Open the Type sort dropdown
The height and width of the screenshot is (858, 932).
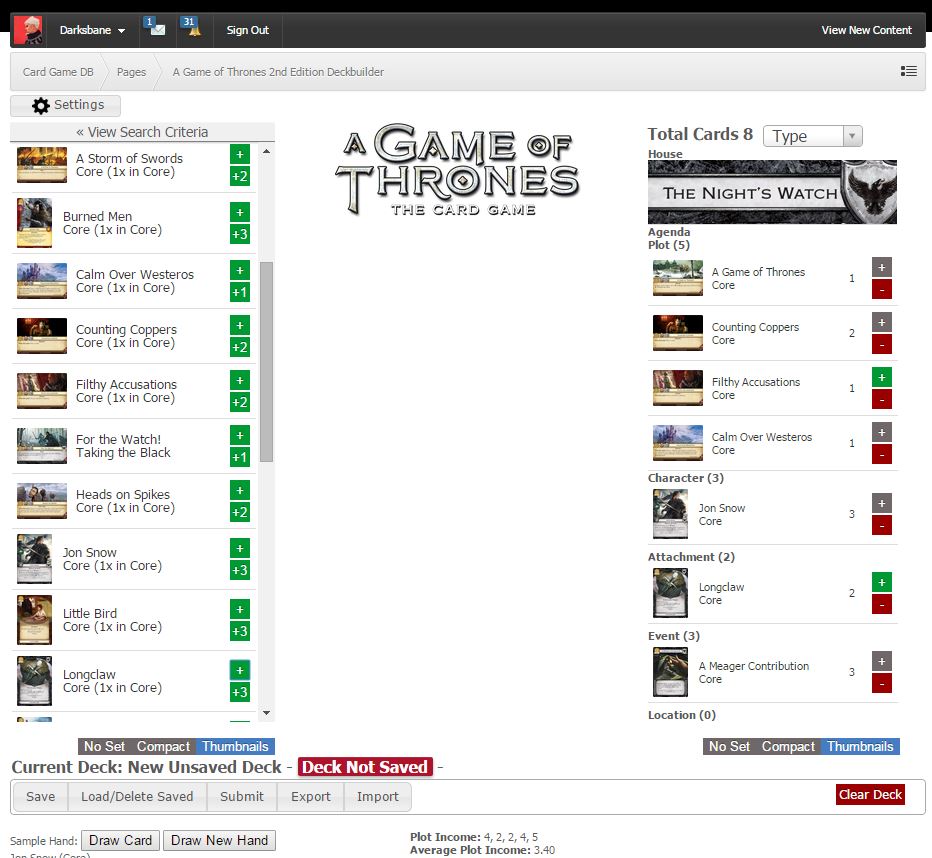tap(813, 136)
